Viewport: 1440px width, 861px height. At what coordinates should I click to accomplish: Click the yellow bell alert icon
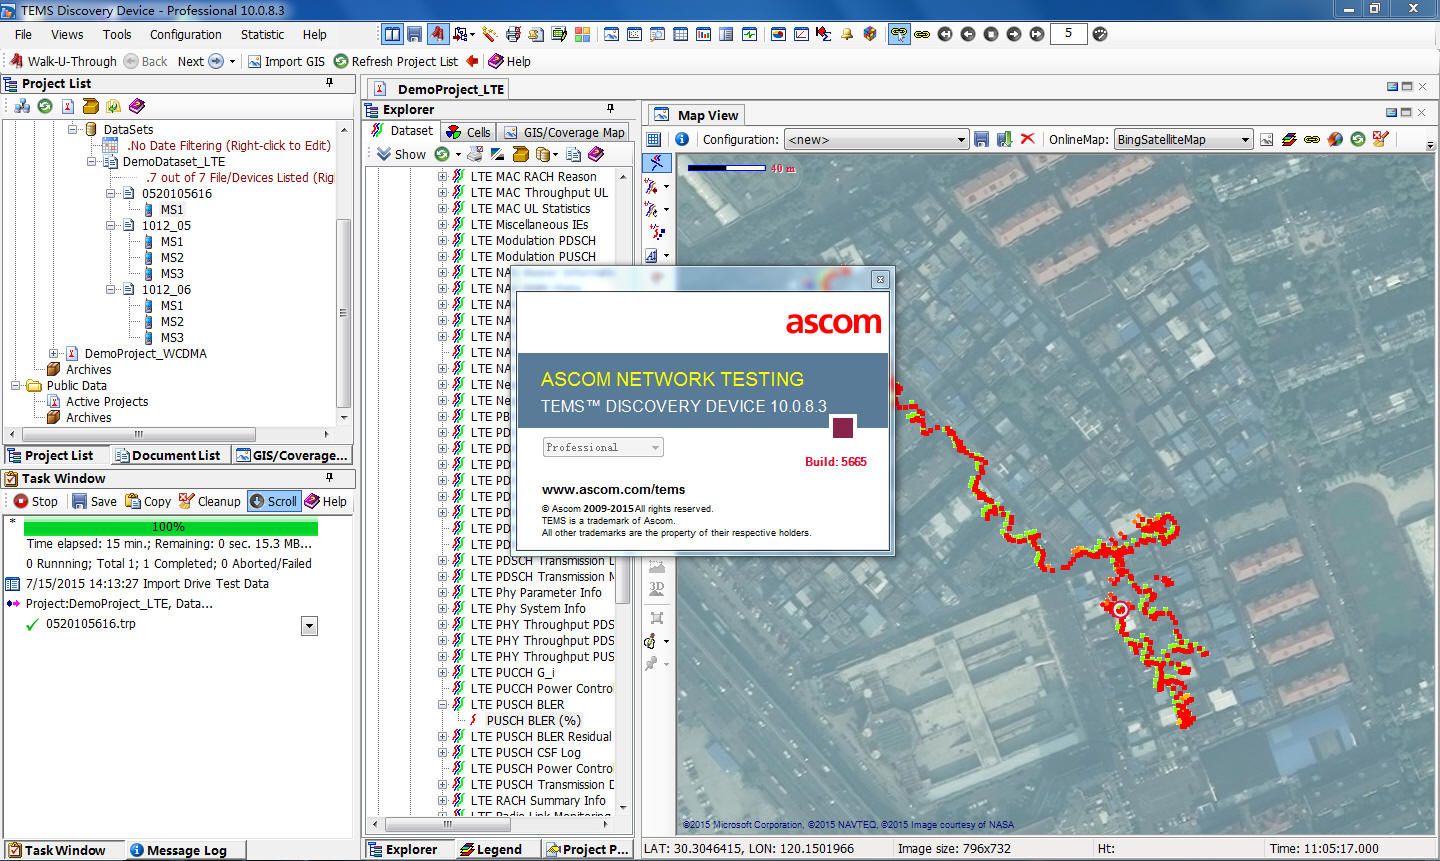[x=846, y=34]
